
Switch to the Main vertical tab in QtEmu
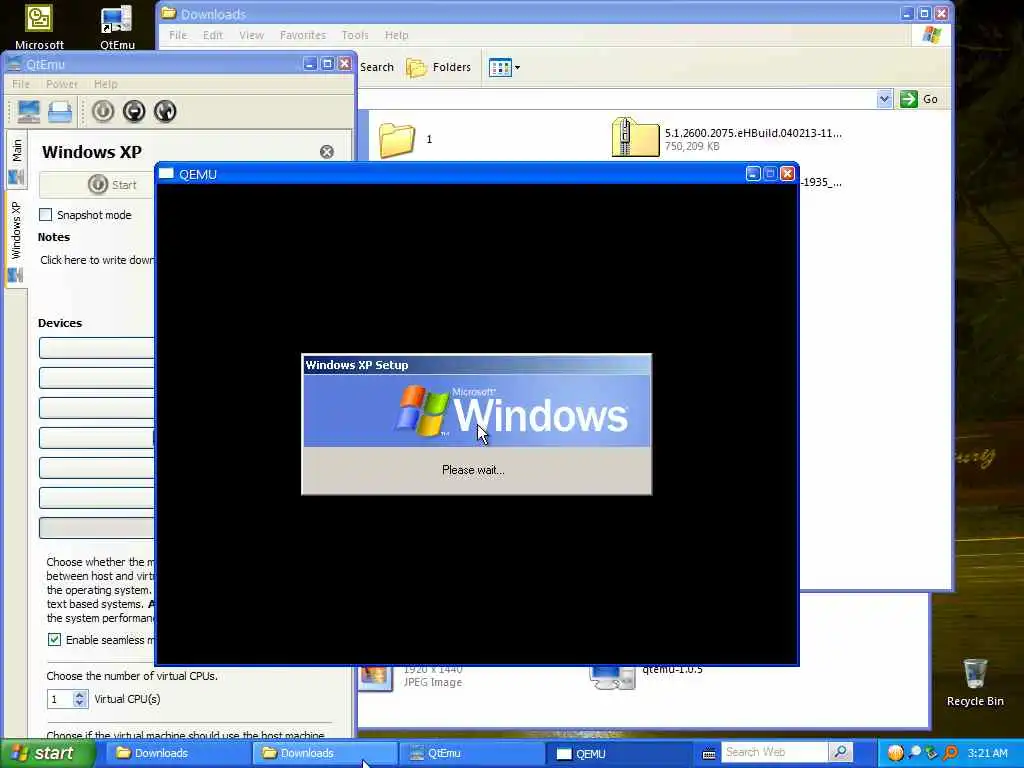tap(16, 160)
